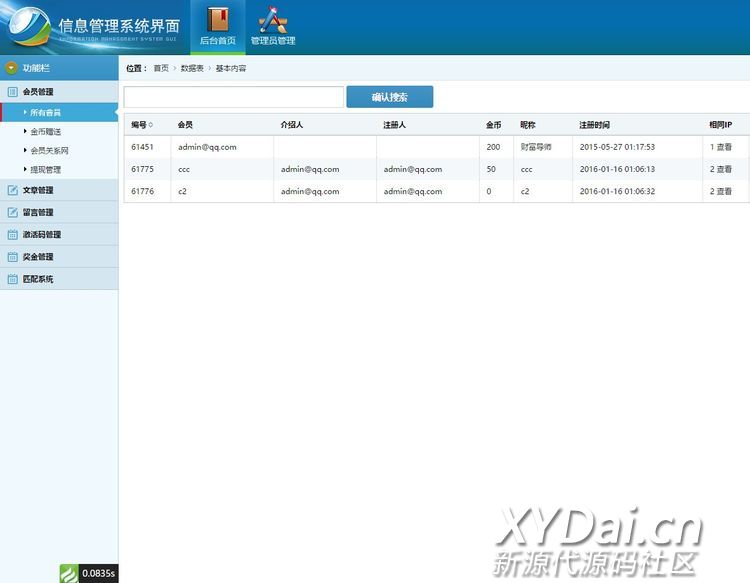750x583 pixels.
Task: Click 介绍人 column header
Action: 292,125
